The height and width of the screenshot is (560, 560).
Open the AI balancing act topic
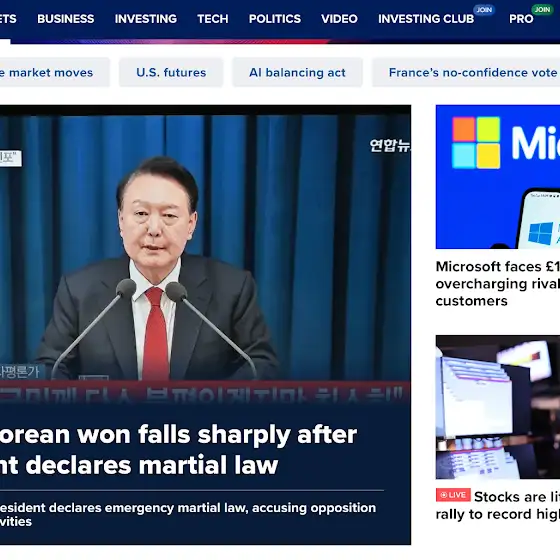298,72
